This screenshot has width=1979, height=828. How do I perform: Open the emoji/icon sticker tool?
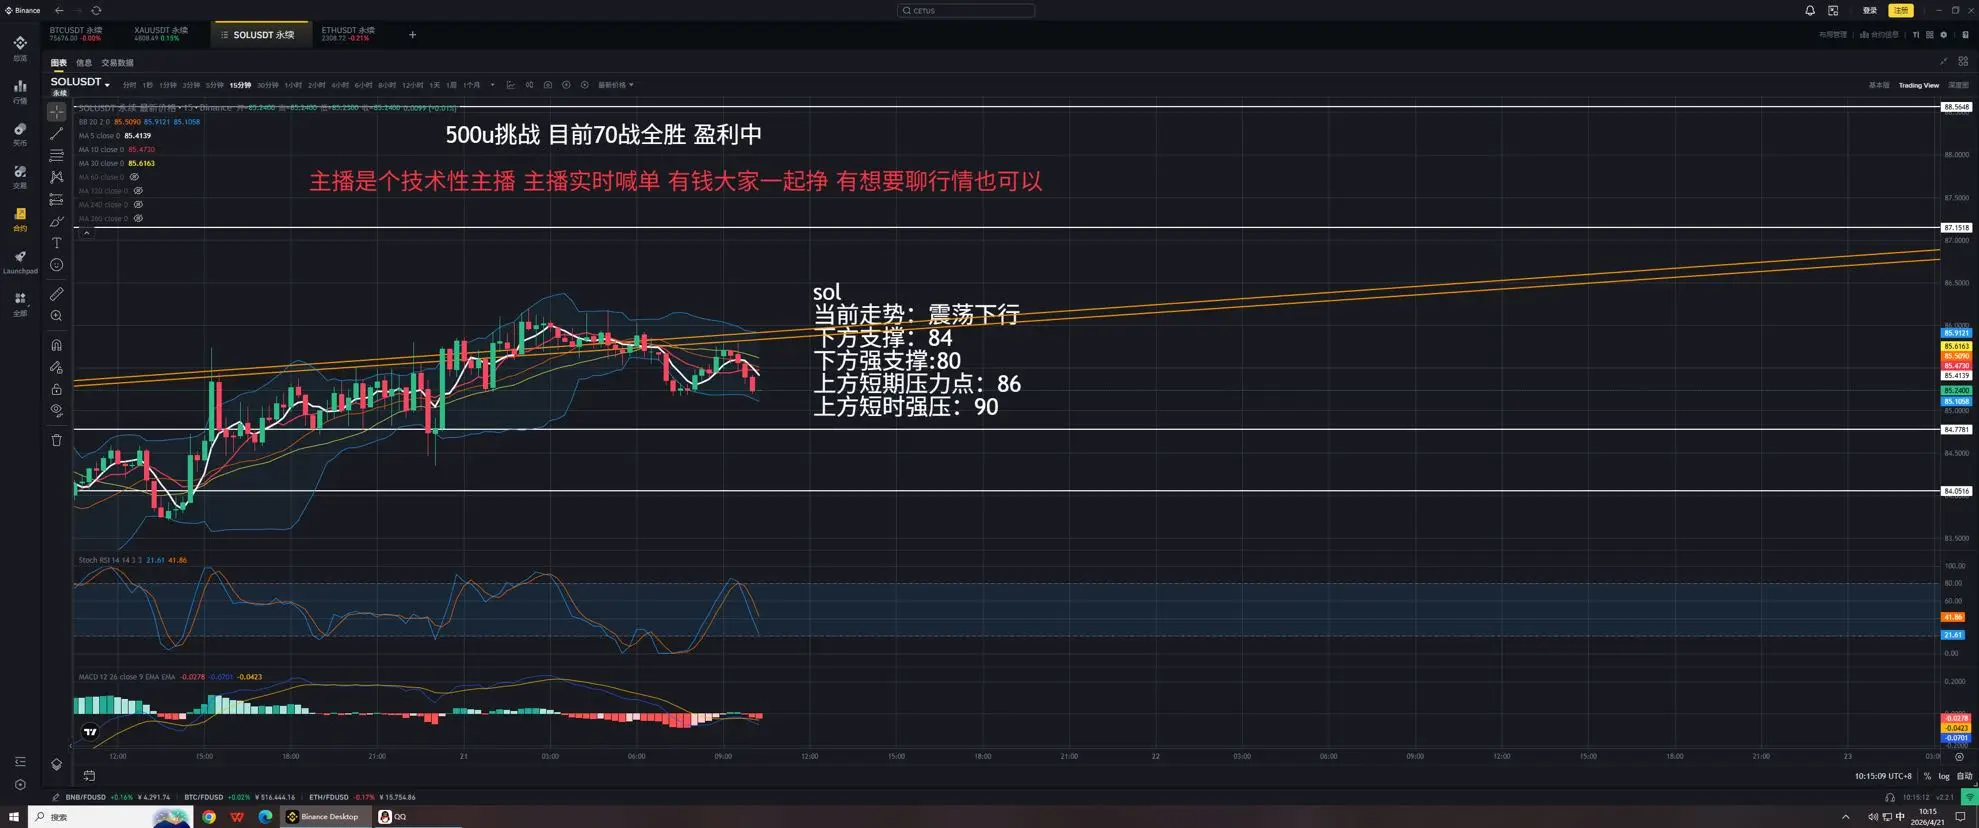[x=56, y=265]
